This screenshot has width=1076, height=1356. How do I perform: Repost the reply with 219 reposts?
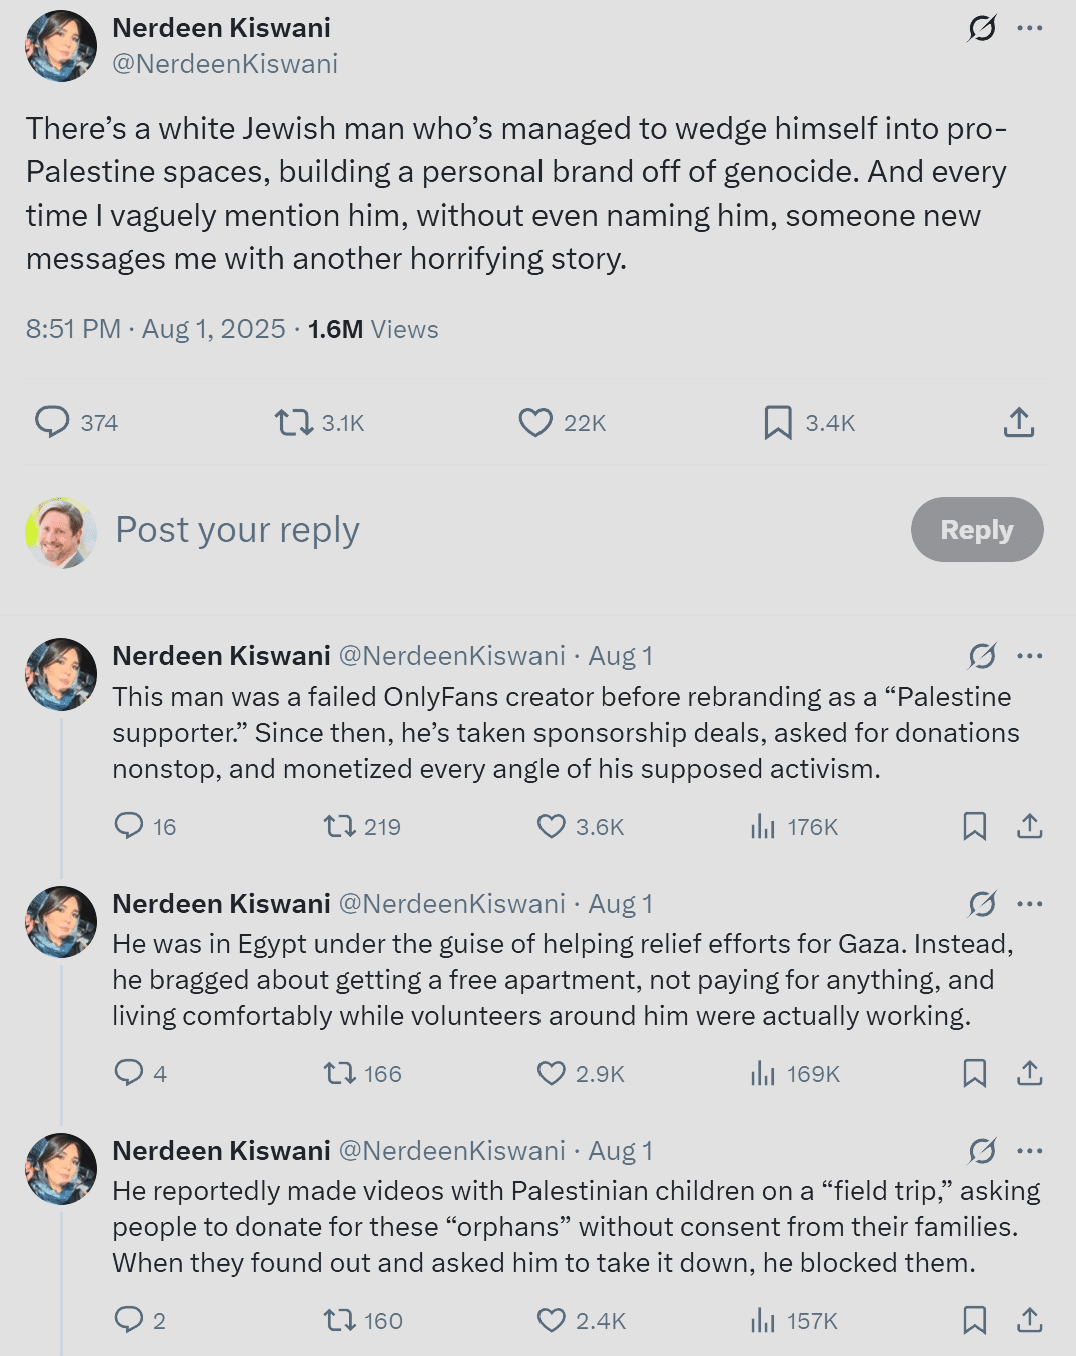pos(362,827)
